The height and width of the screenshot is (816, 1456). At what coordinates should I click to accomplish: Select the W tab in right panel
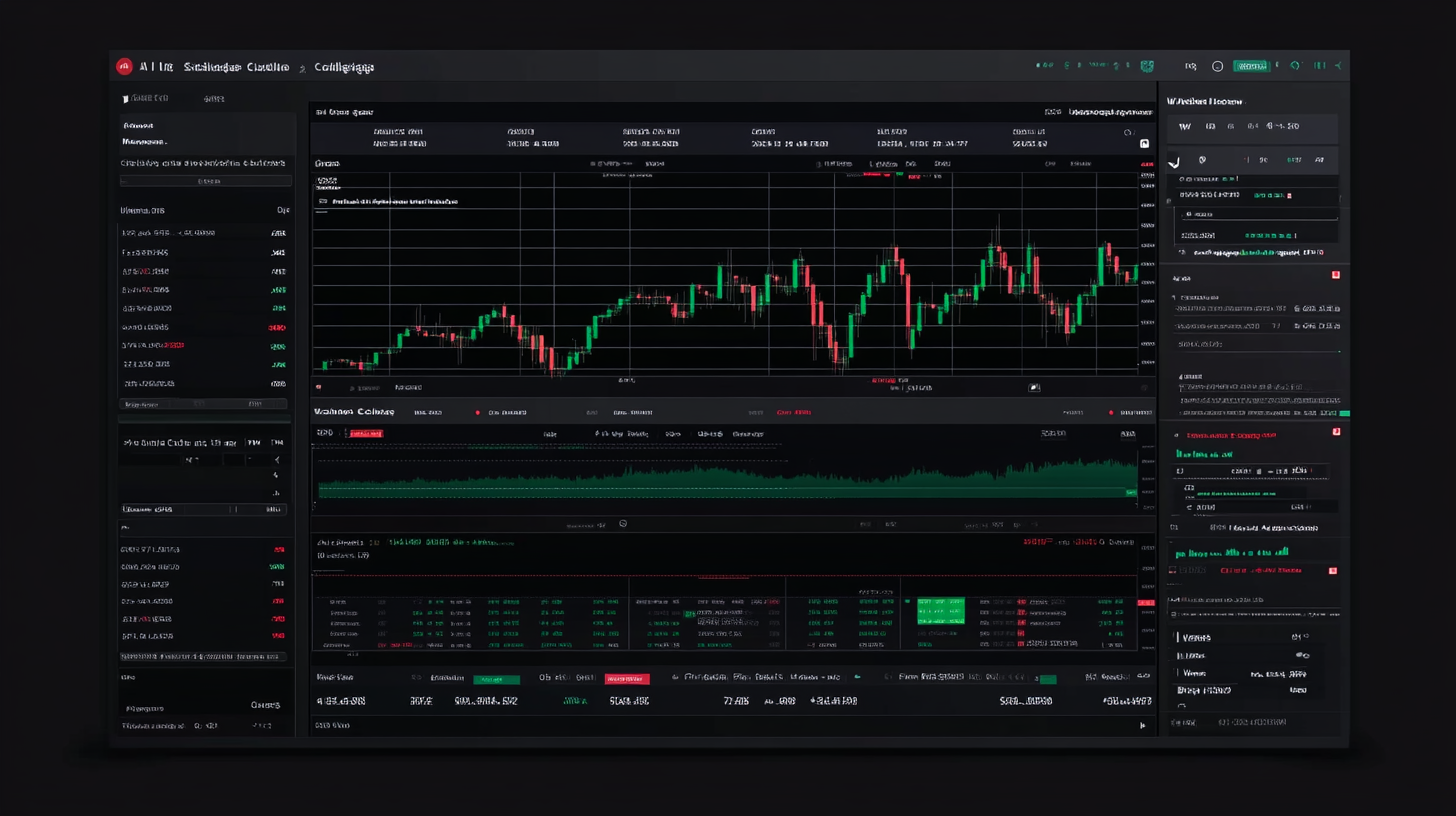[1185, 127]
